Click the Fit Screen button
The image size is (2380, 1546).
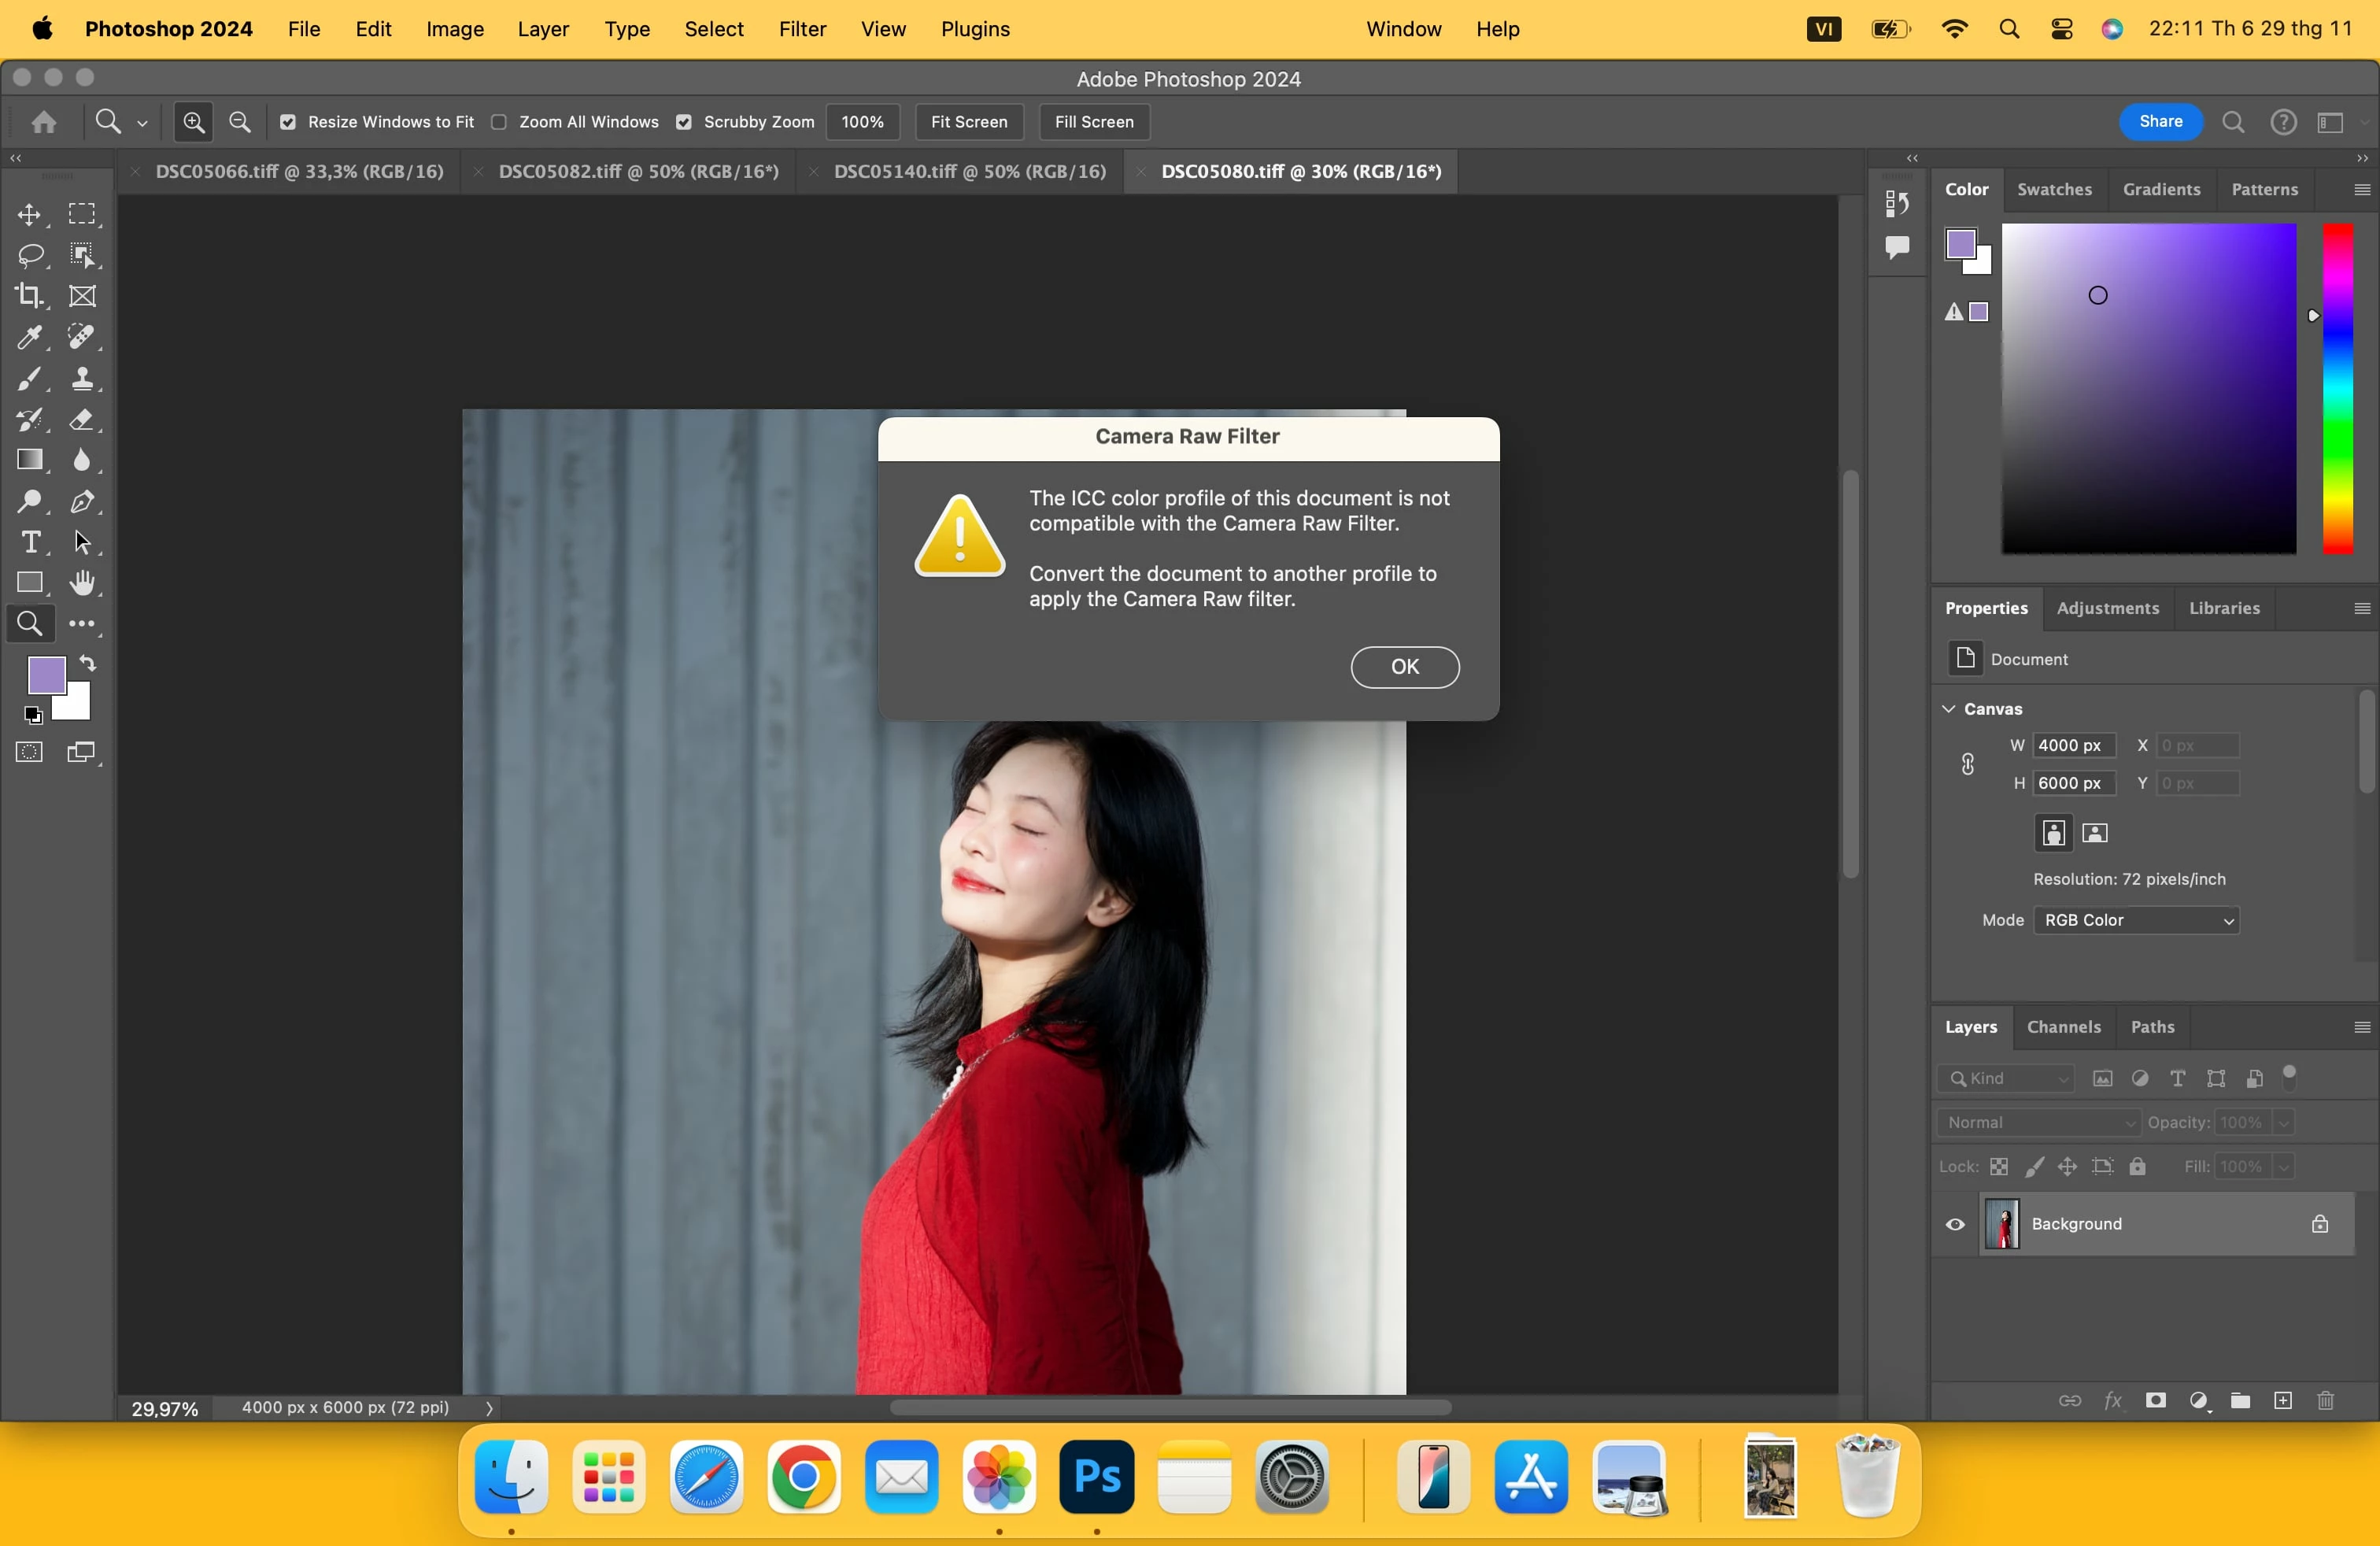point(968,122)
